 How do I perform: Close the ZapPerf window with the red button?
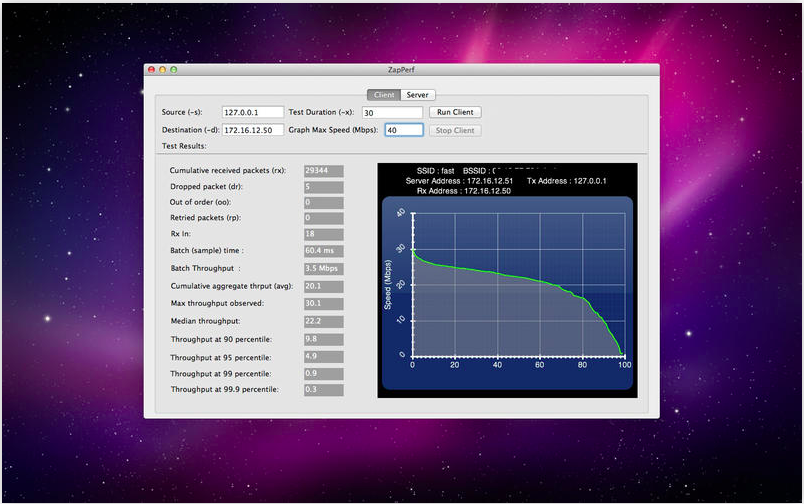point(151,70)
